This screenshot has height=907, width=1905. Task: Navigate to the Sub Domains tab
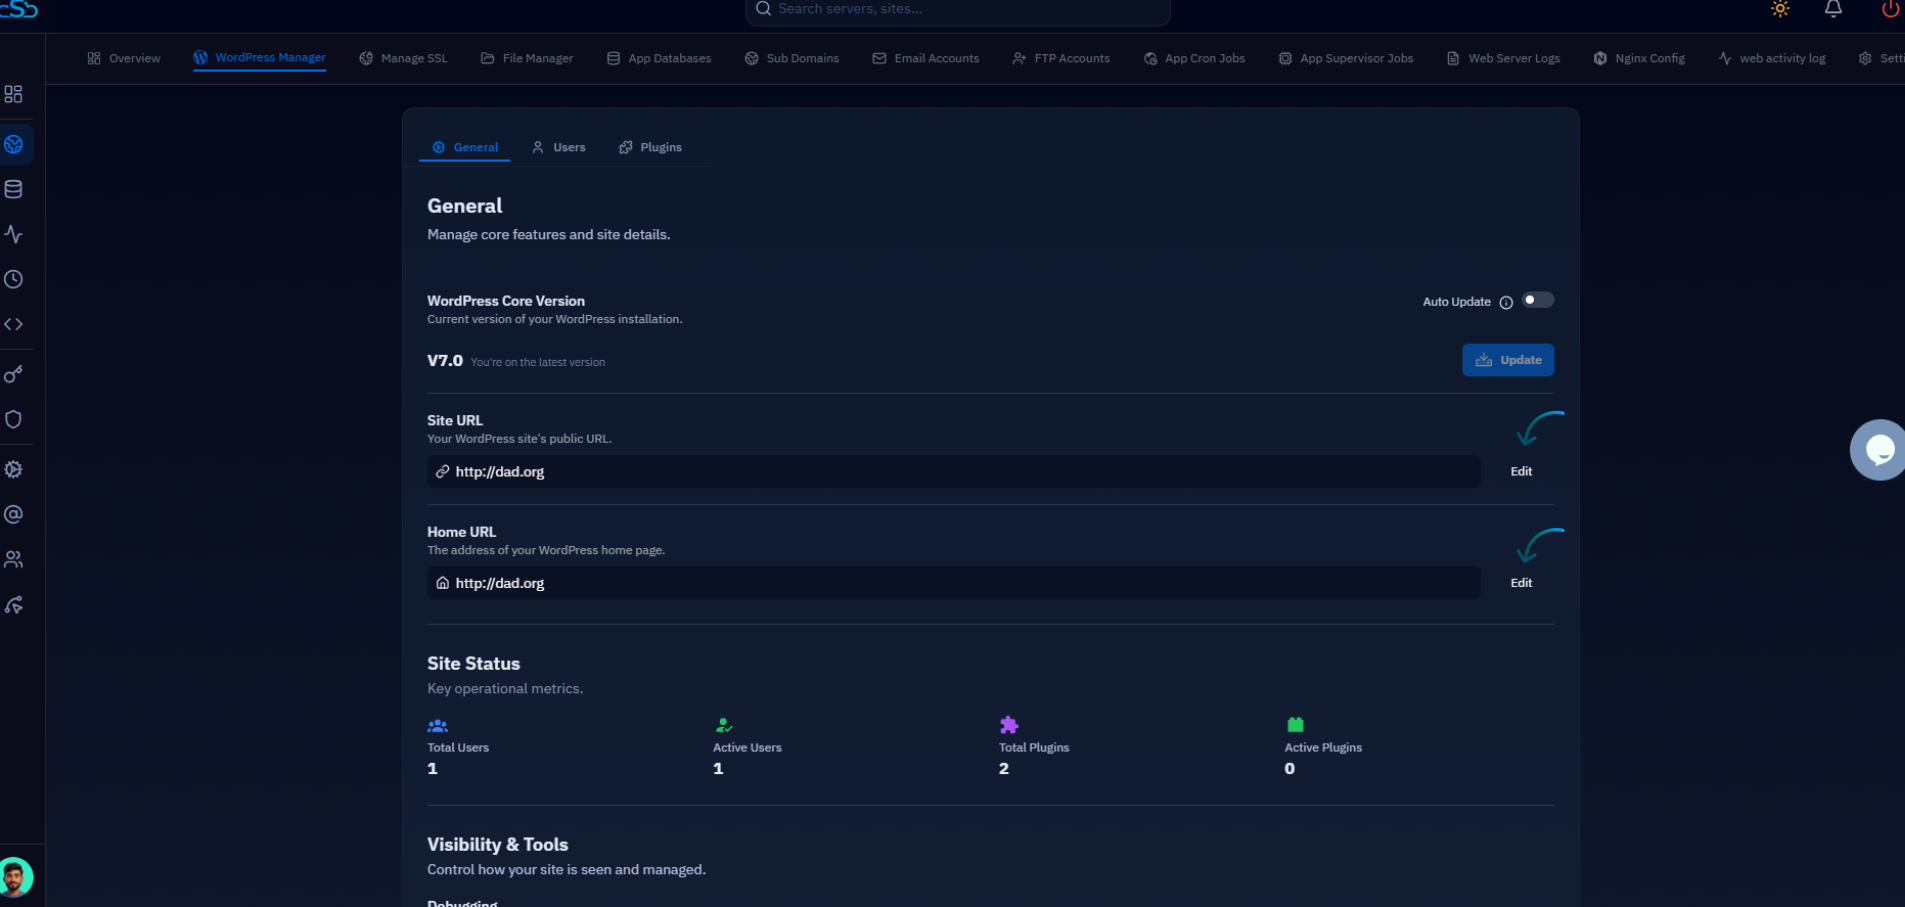[x=792, y=58]
